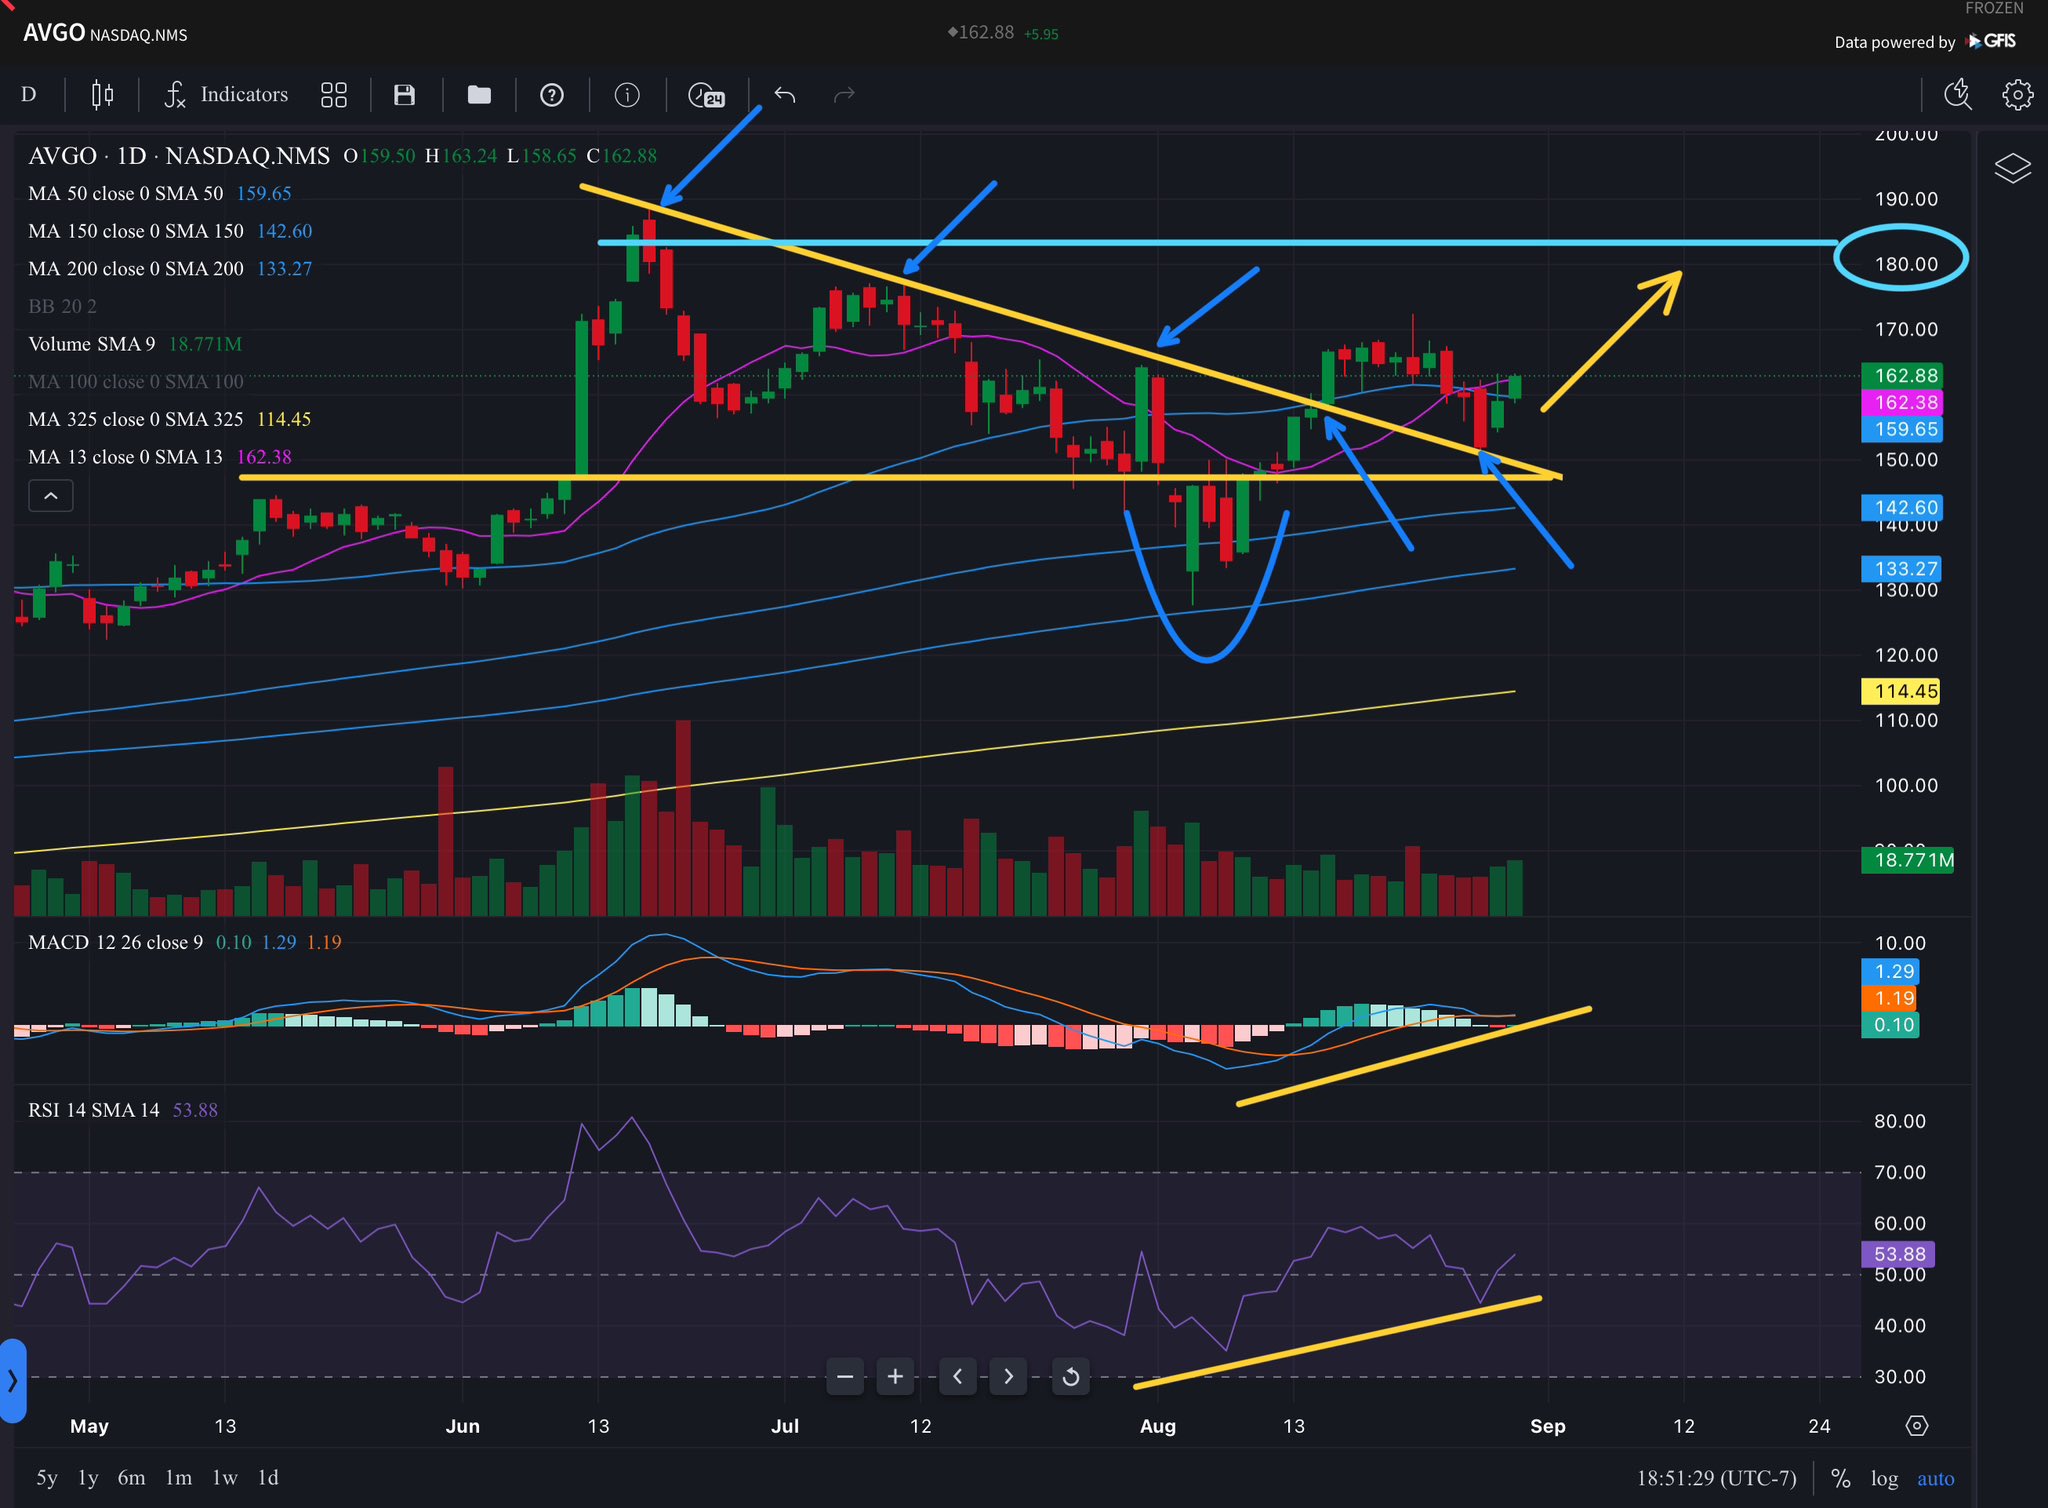
Task: Open the object layers panel icon
Action: pyautogui.click(x=2012, y=168)
